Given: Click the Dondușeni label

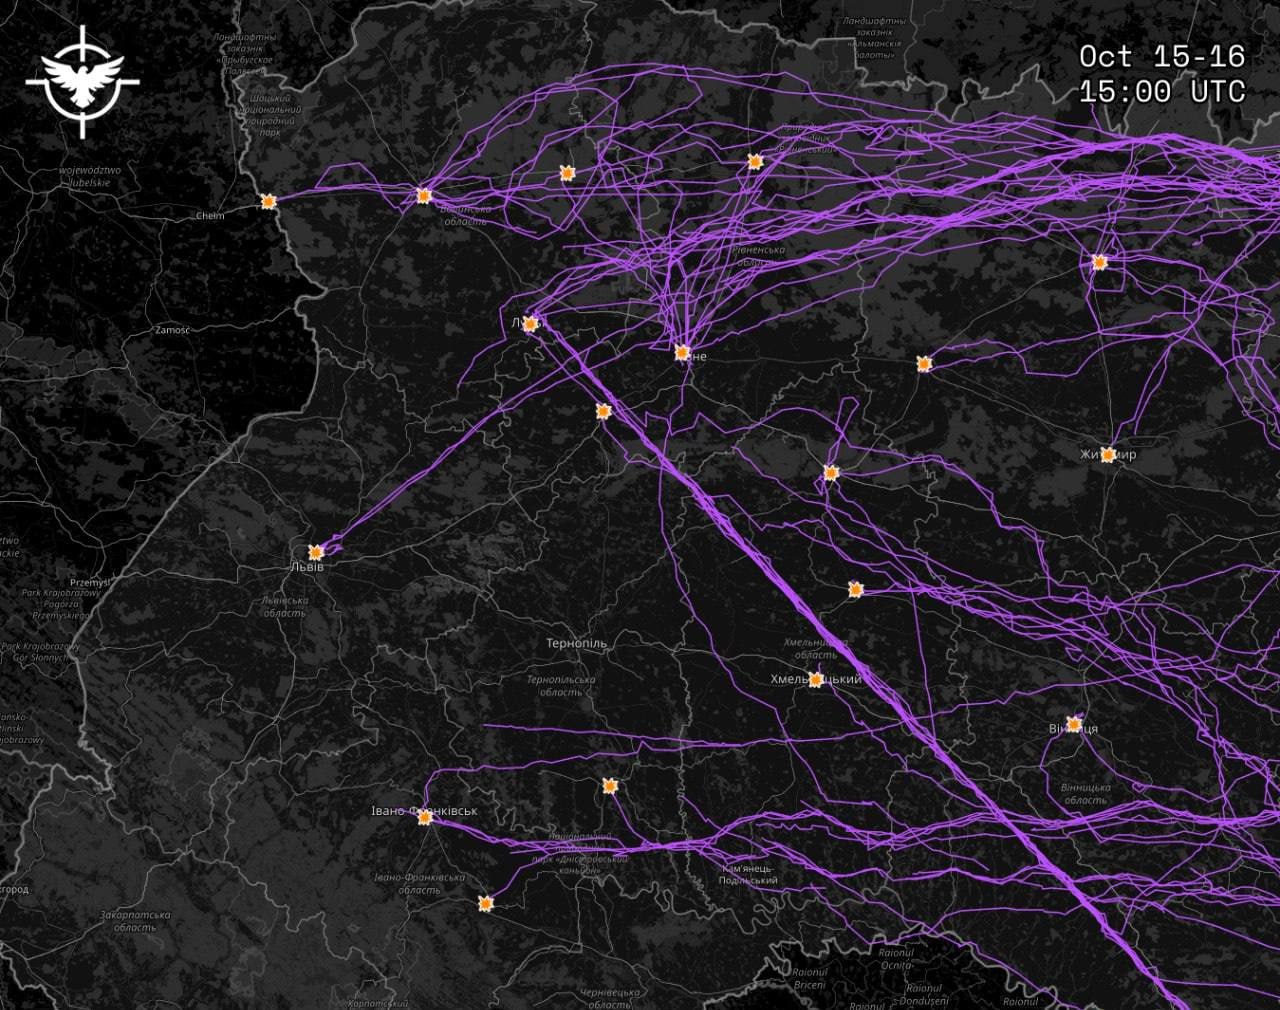Looking at the screenshot, I should click(x=924, y=995).
